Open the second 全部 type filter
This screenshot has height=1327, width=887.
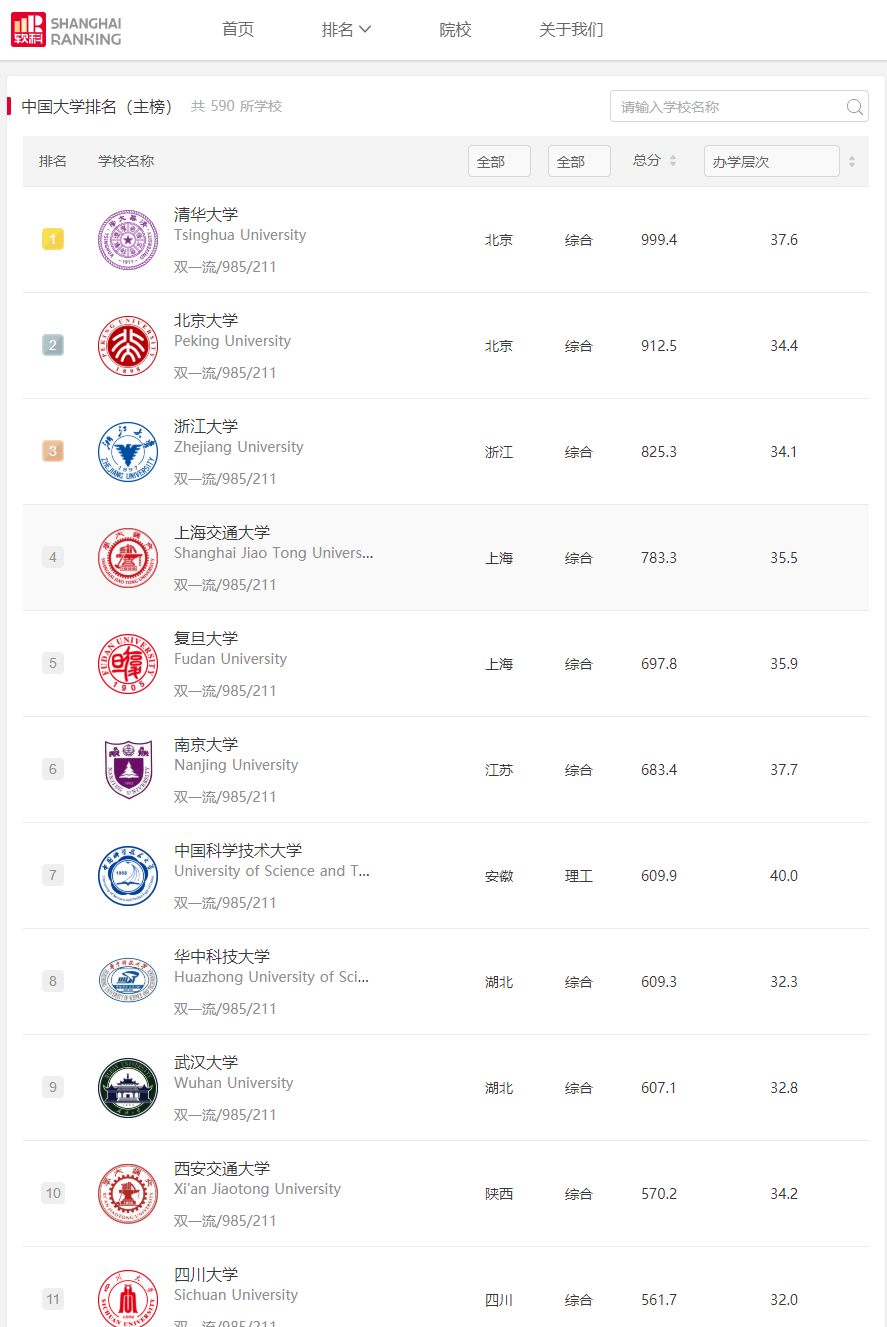click(579, 161)
